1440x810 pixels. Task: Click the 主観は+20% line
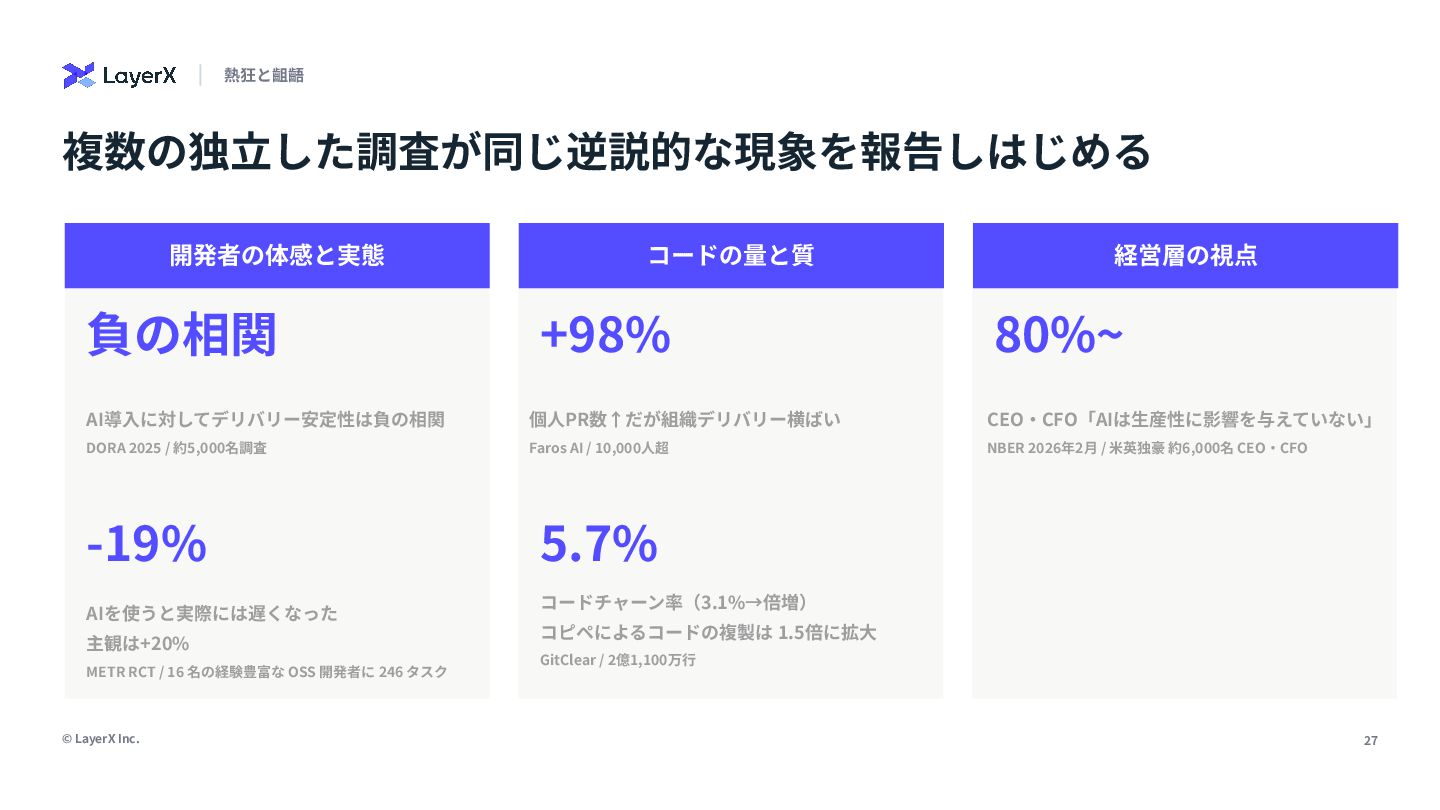click(137, 643)
